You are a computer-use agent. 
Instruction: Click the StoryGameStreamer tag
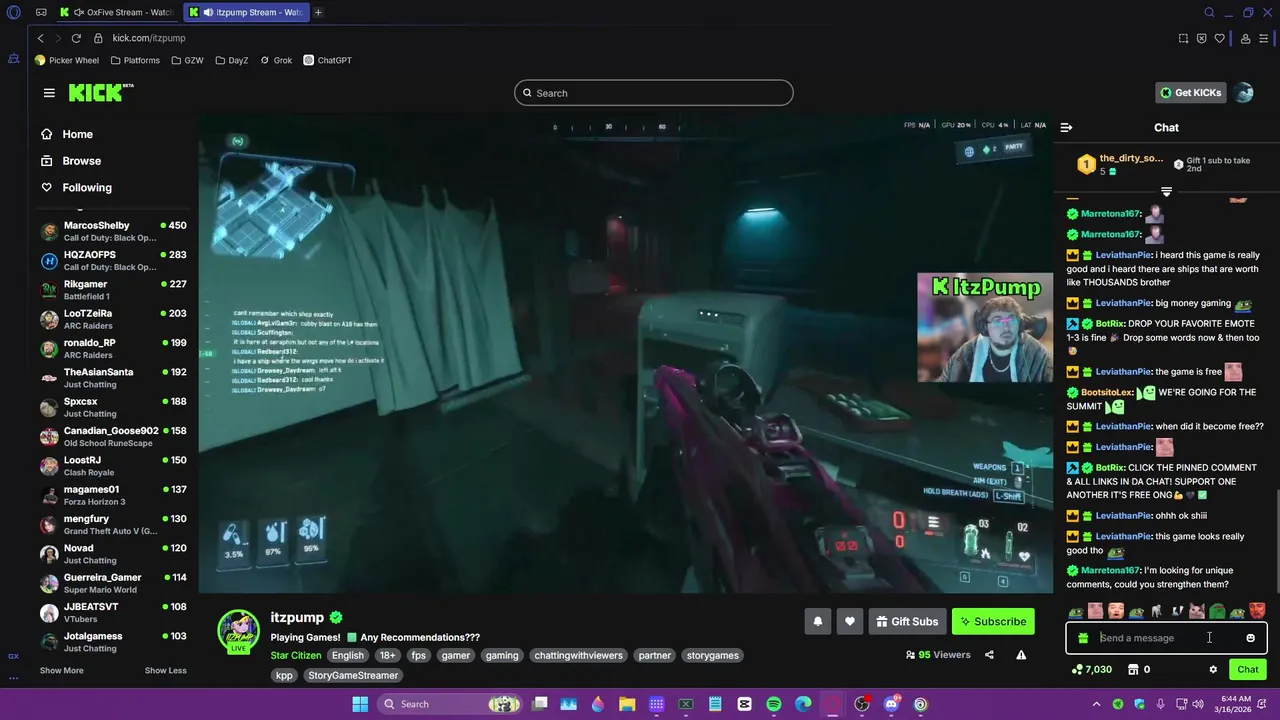[353, 675]
